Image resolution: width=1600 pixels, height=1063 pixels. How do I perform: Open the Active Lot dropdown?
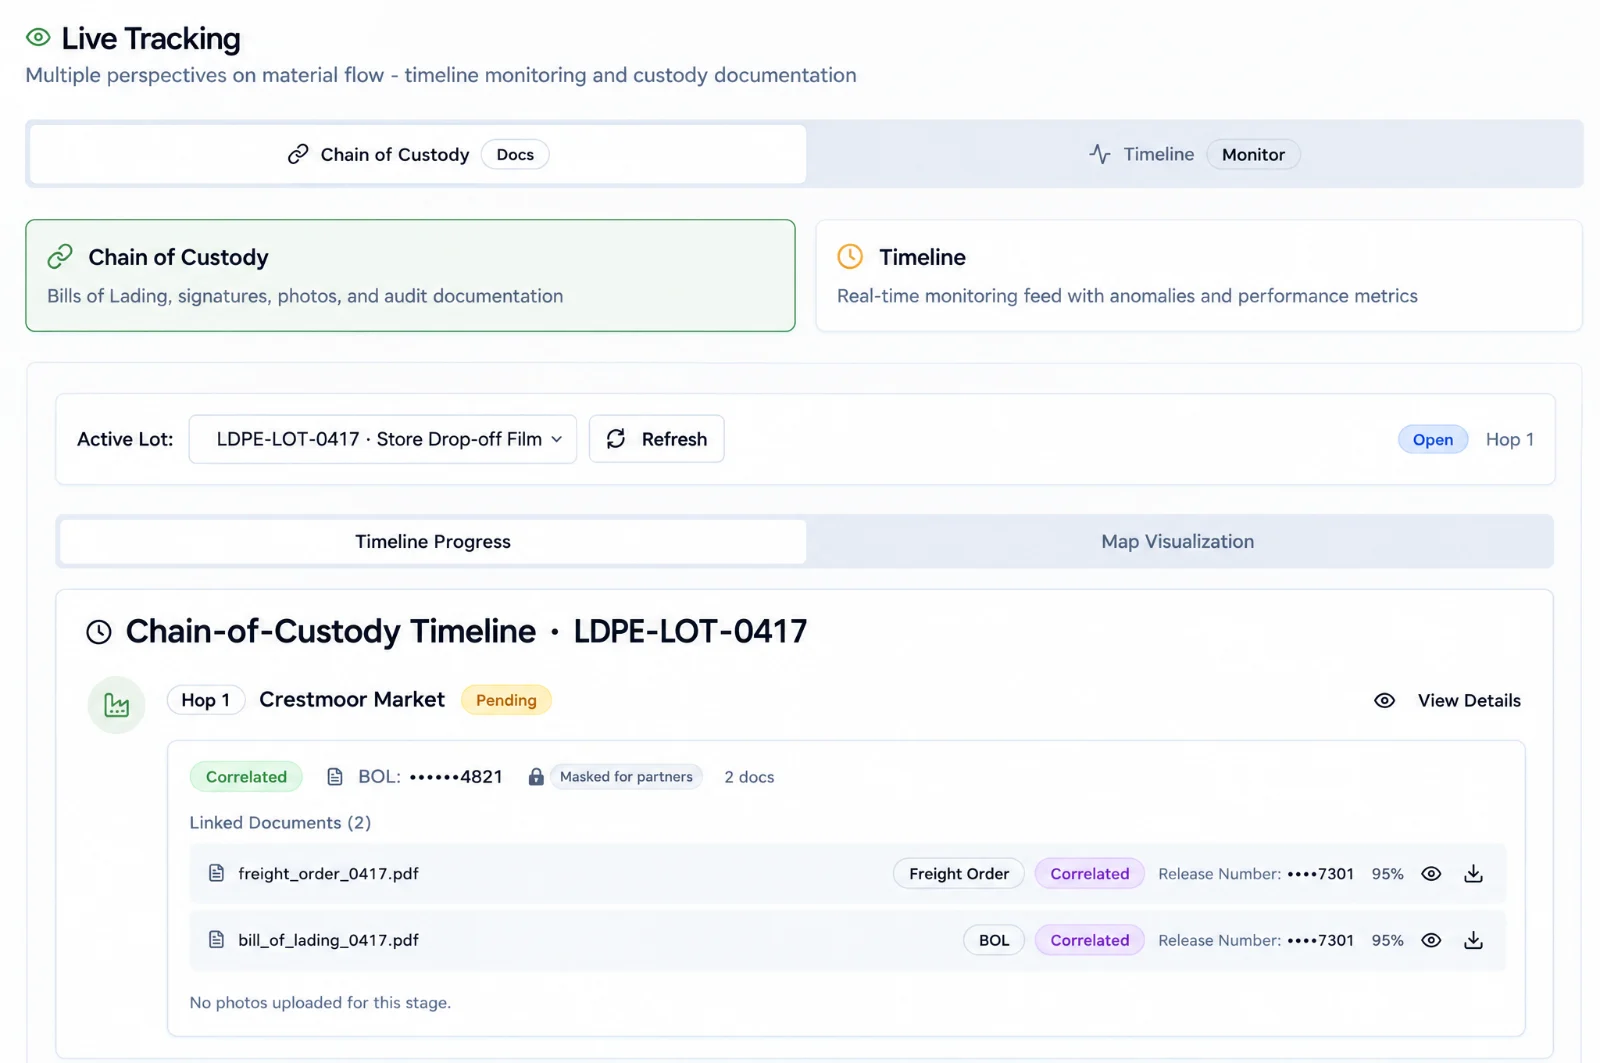click(383, 439)
